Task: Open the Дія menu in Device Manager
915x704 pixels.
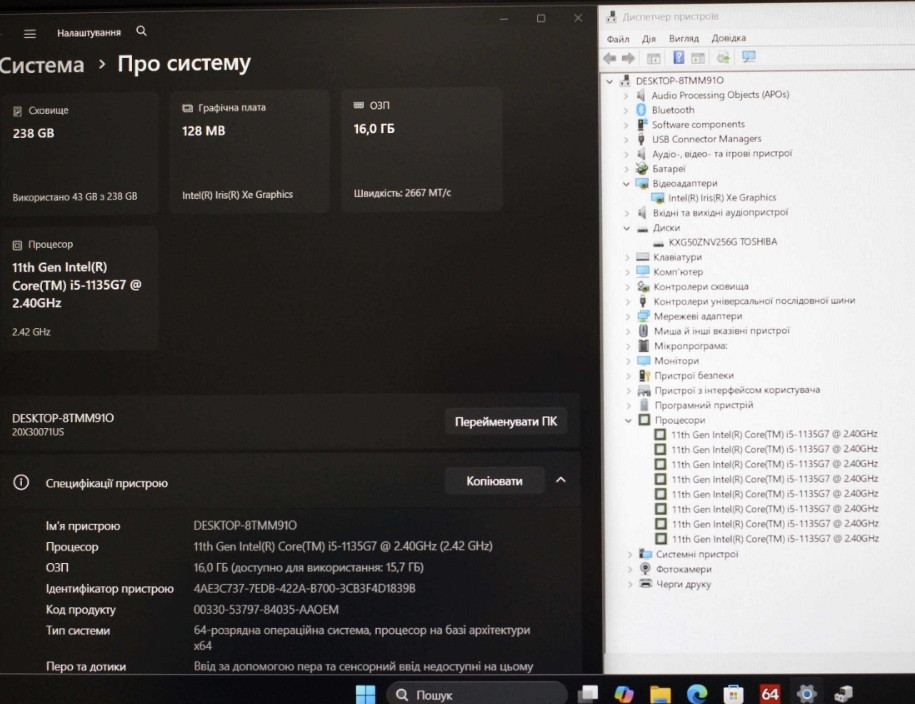Action: (649, 39)
